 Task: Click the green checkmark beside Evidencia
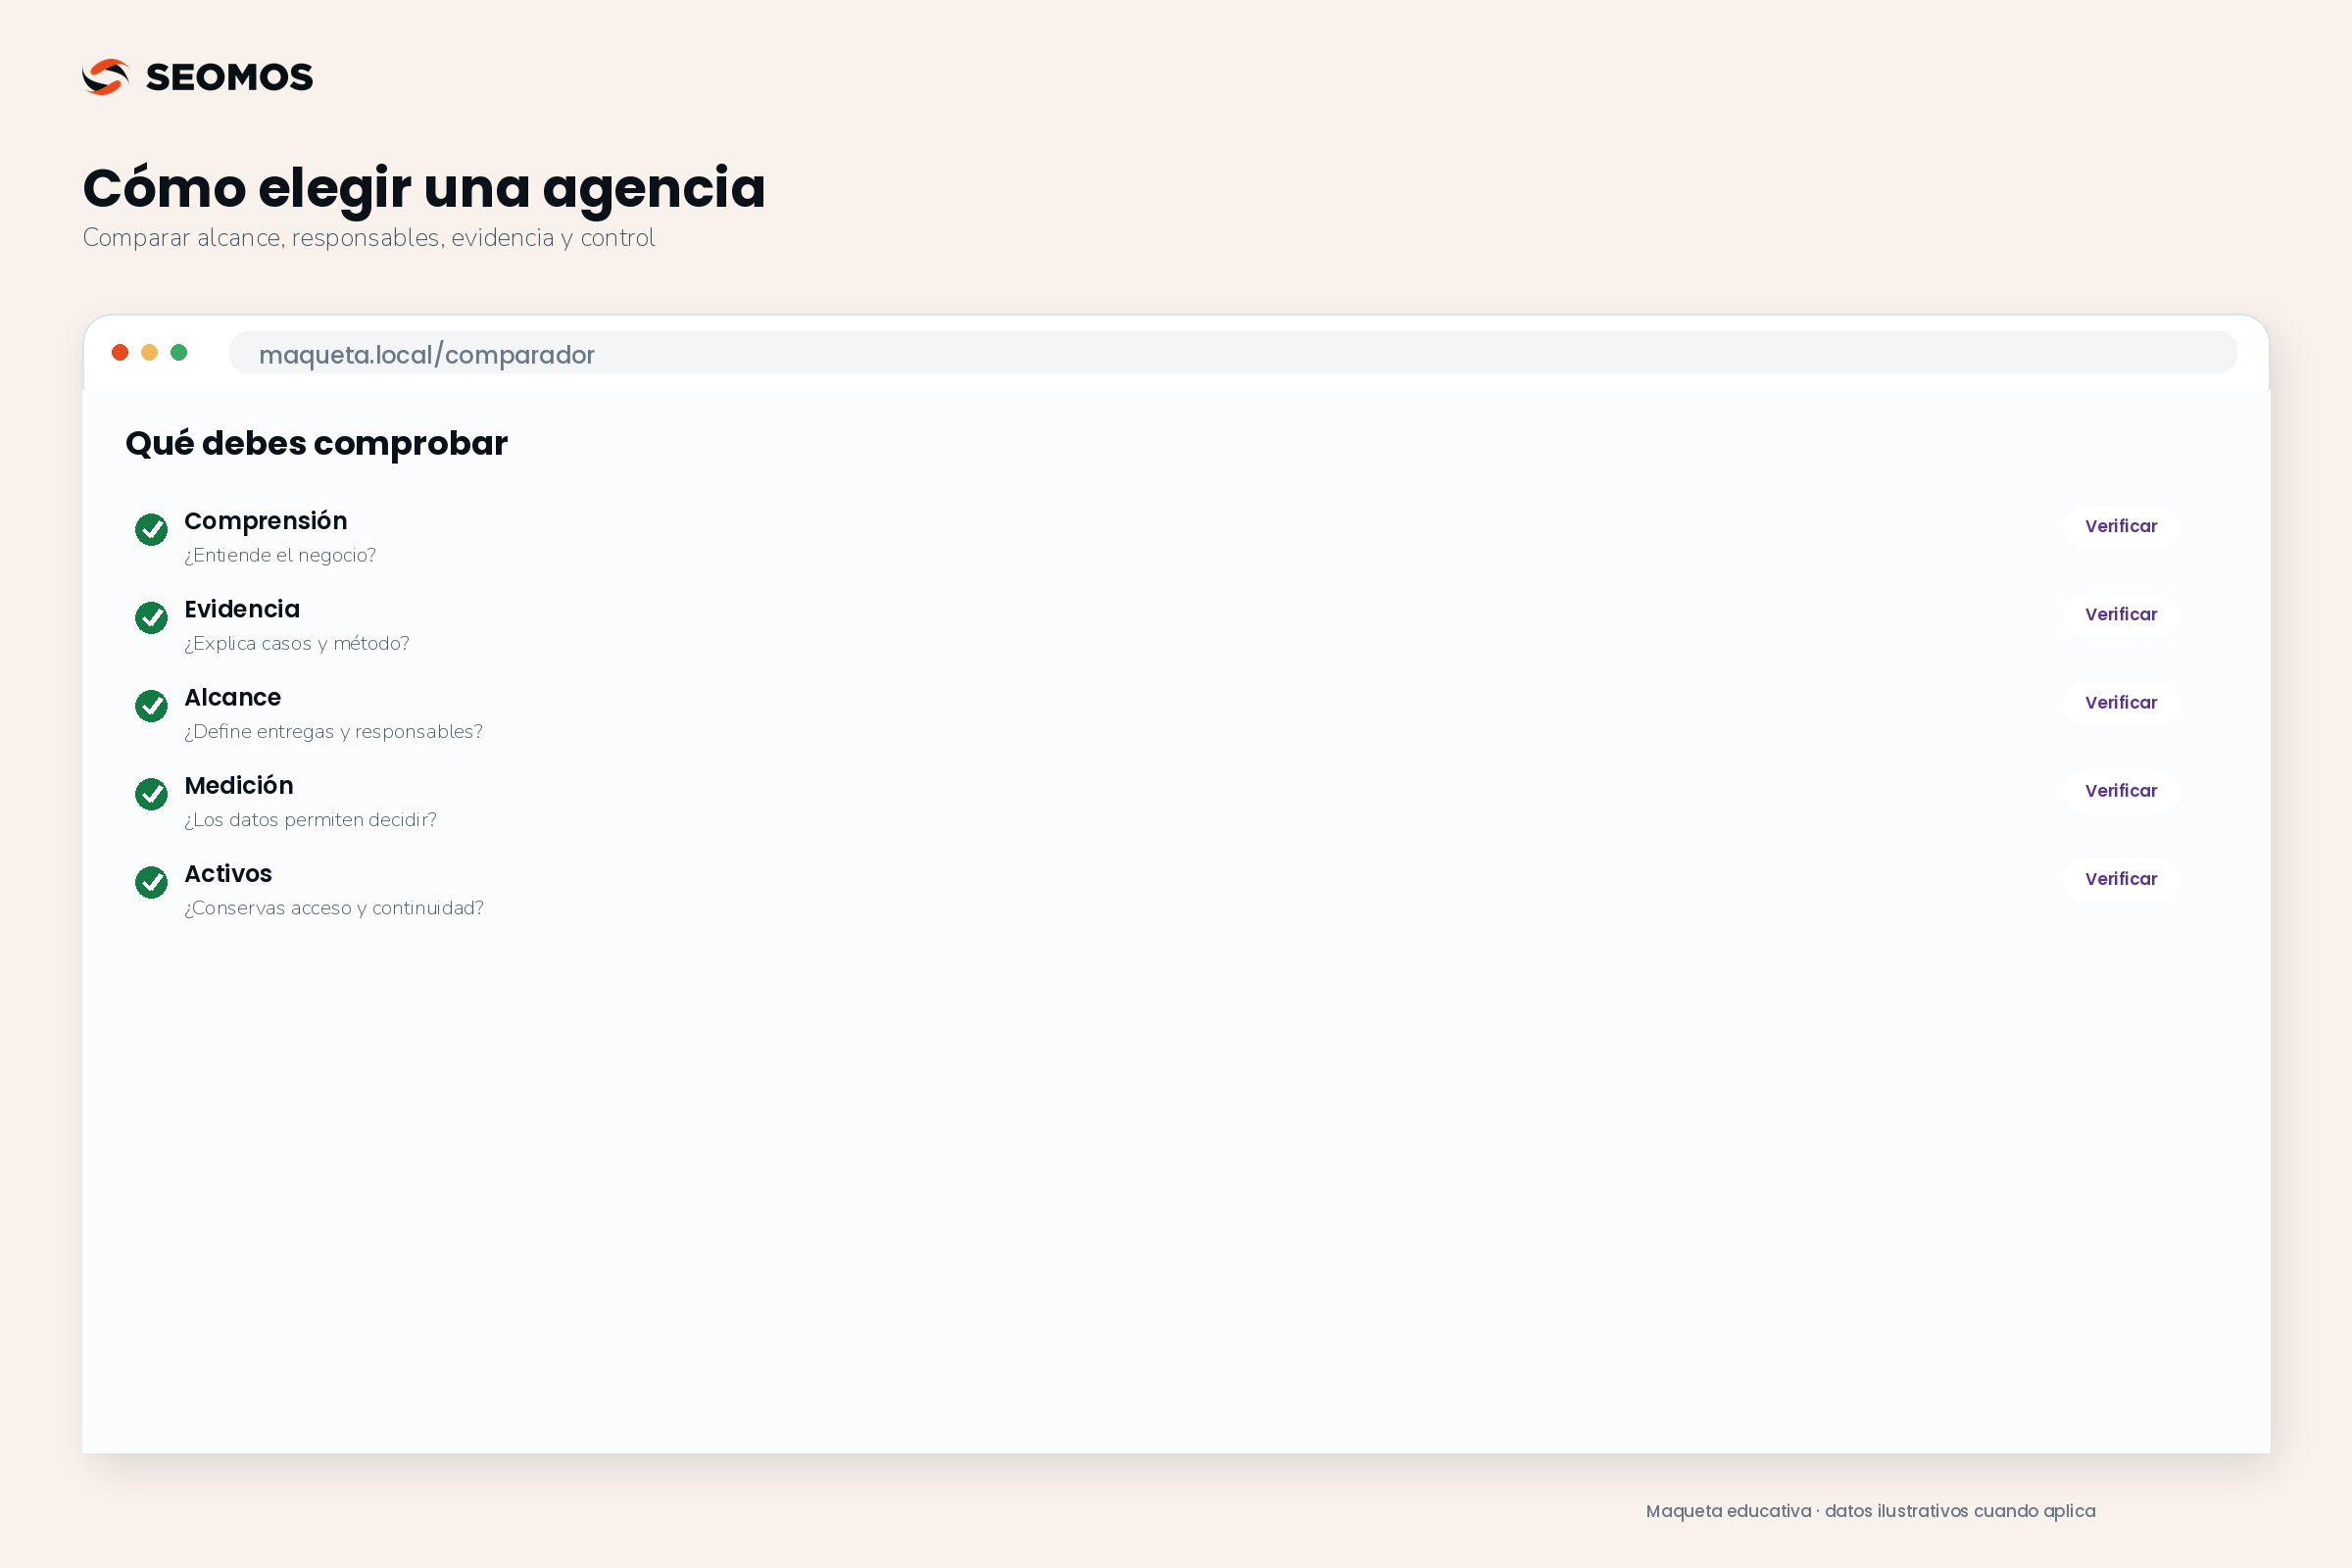(151, 617)
